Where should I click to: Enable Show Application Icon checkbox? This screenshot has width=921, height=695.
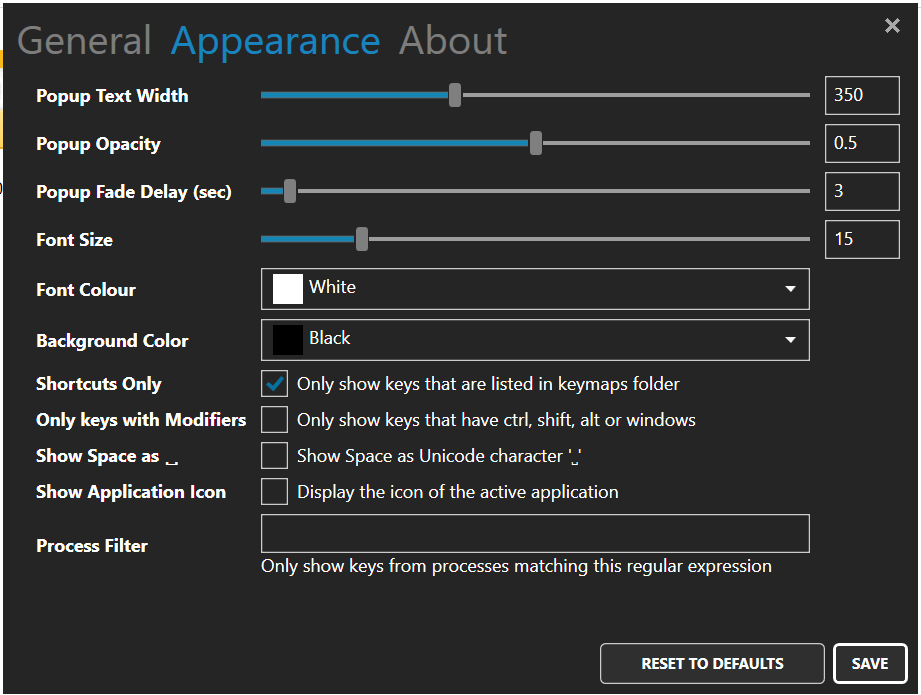[x=274, y=492]
